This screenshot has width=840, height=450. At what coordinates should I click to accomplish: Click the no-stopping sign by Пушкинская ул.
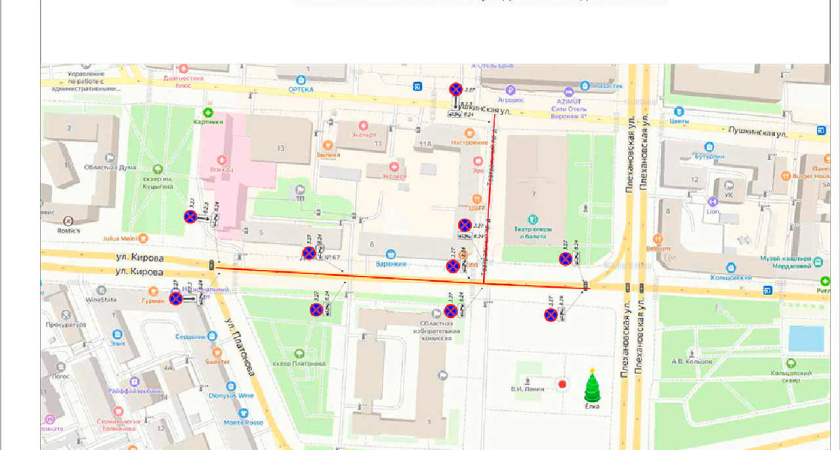pos(456,91)
